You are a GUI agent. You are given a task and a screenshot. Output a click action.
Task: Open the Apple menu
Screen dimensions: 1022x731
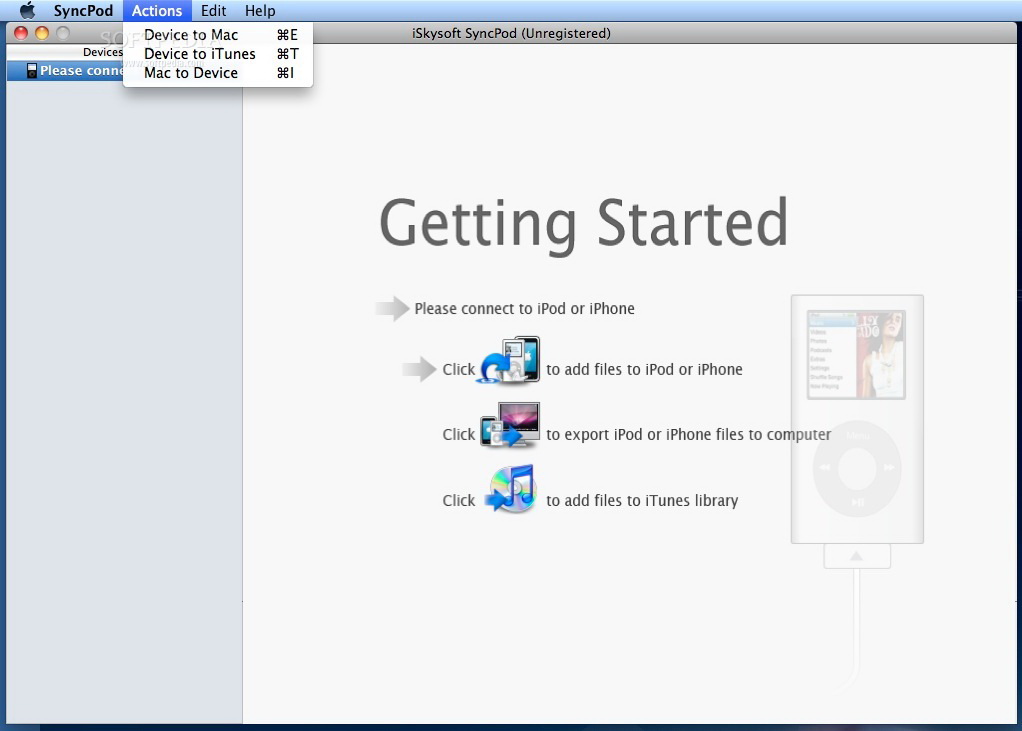[x=27, y=10]
